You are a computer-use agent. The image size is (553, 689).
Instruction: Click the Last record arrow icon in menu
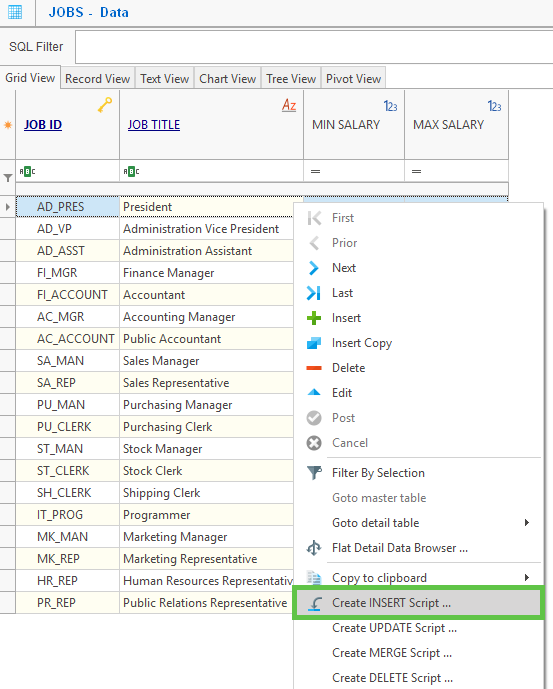(x=313, y=293)
